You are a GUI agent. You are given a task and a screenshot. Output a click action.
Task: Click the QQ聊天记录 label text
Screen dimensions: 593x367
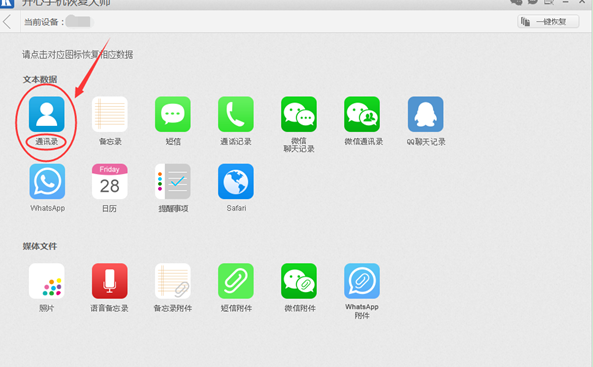426,142
